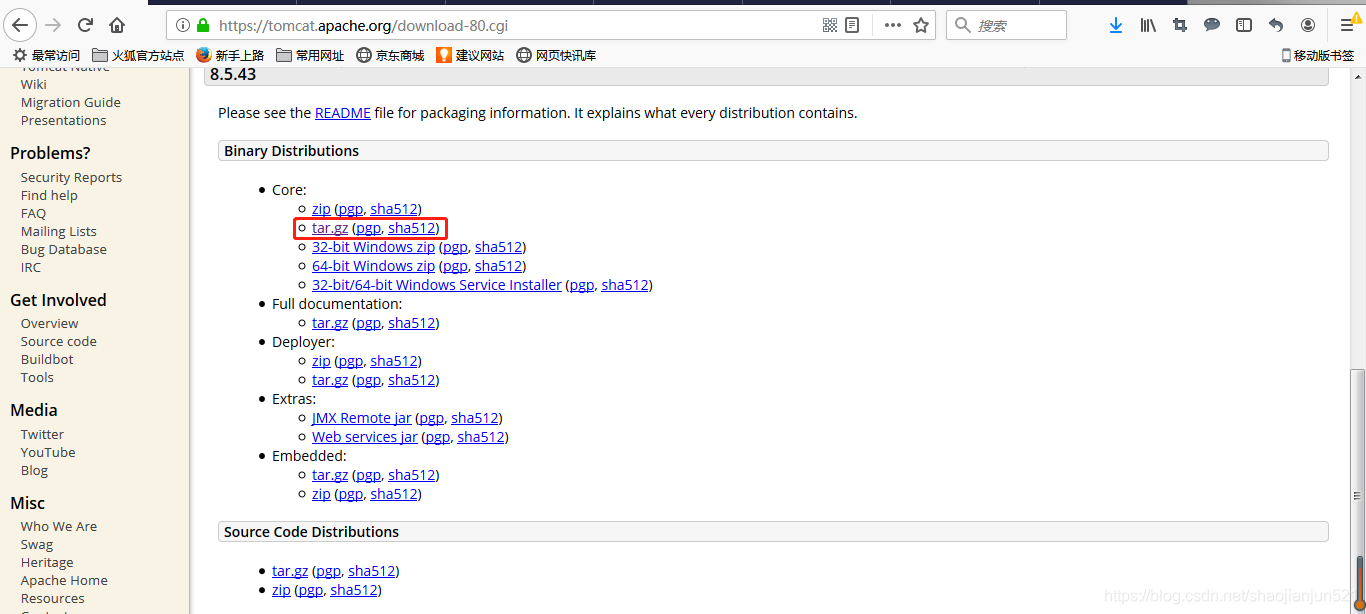Open Migration Guide sidebar link
Screen dimensions: 1366x614
71,102
